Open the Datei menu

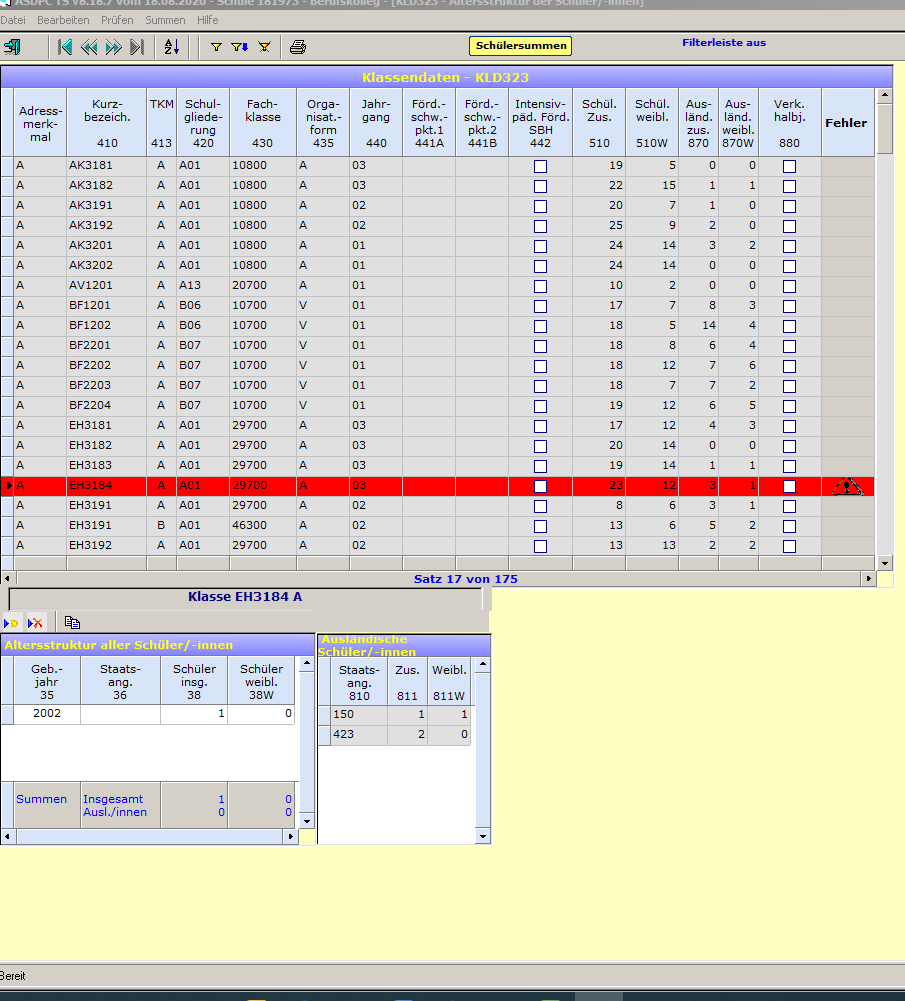point(13,20)
